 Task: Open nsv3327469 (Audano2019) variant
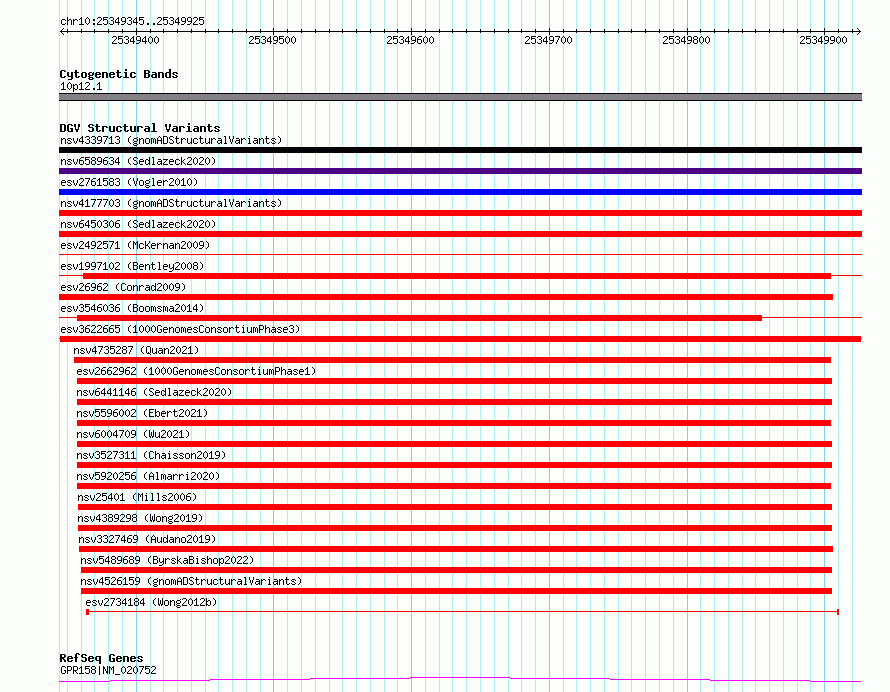click(x=147, y=539)
